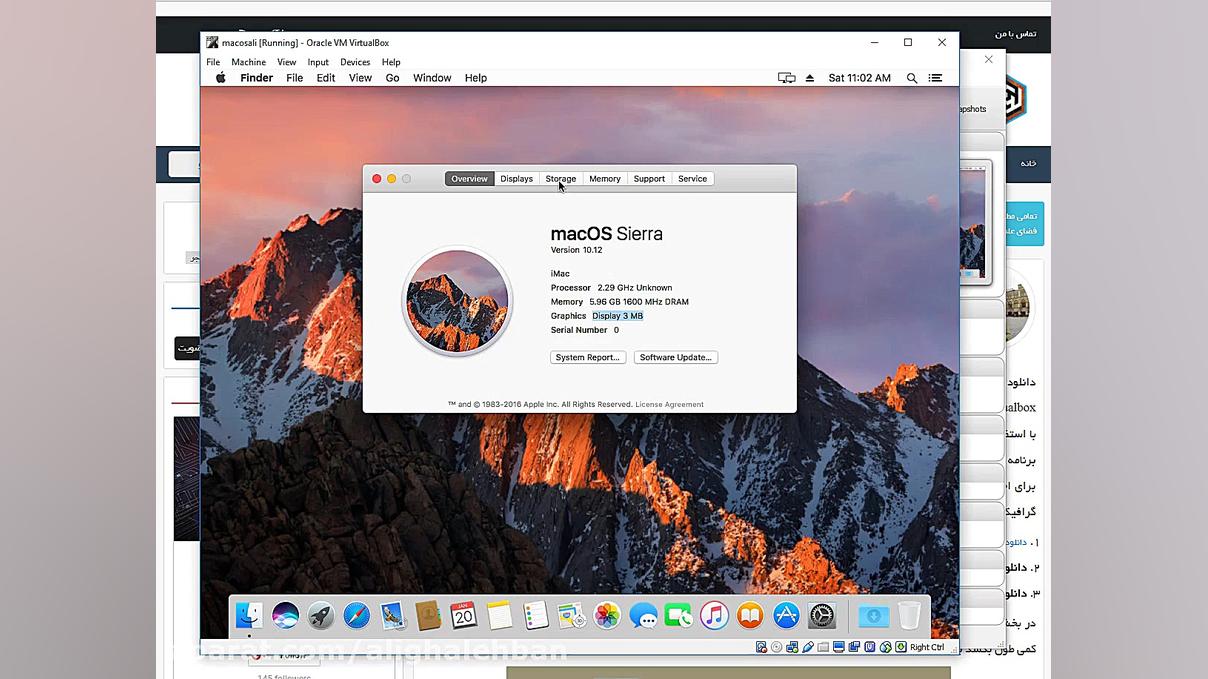Open the License Agreement link
The height and width of the screenshot is (679, 1208).
coord(669,405)
